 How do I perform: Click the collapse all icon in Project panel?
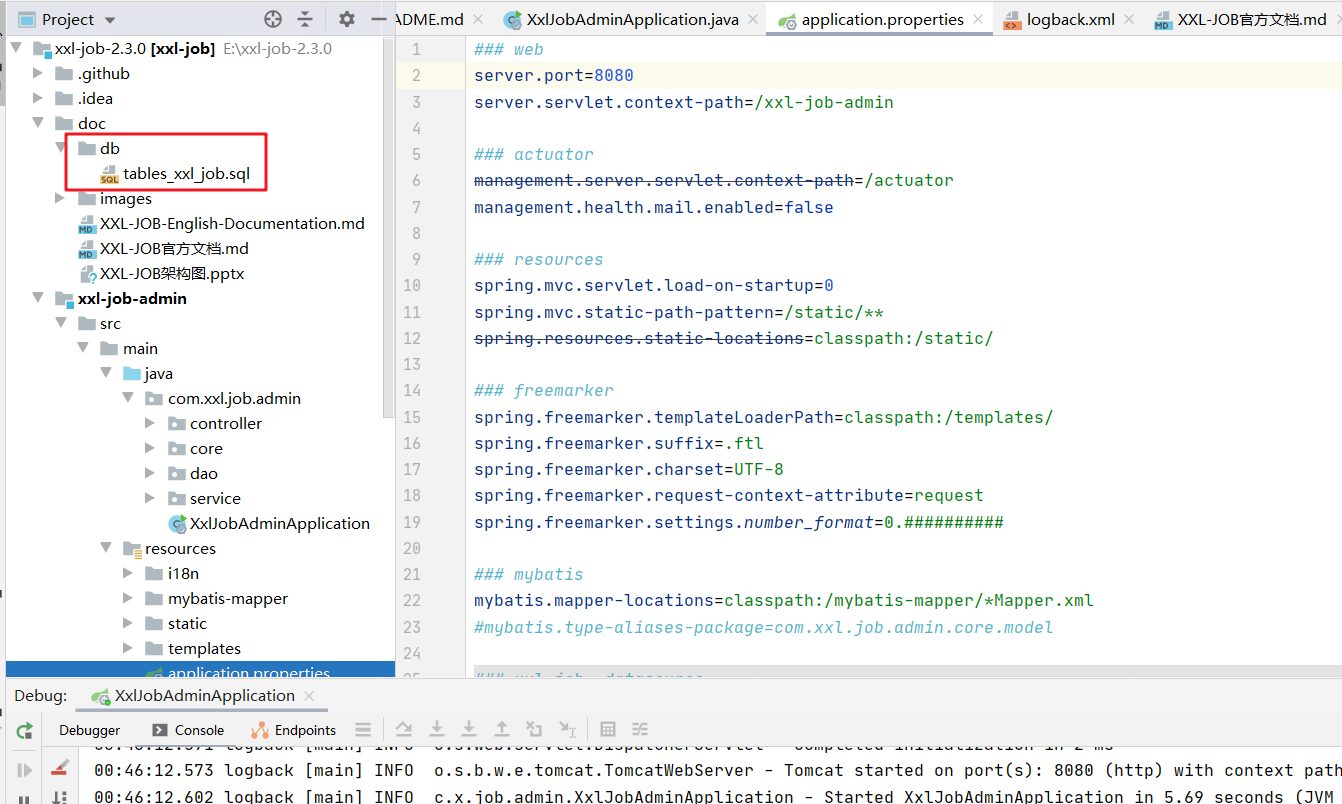[305, 19]
